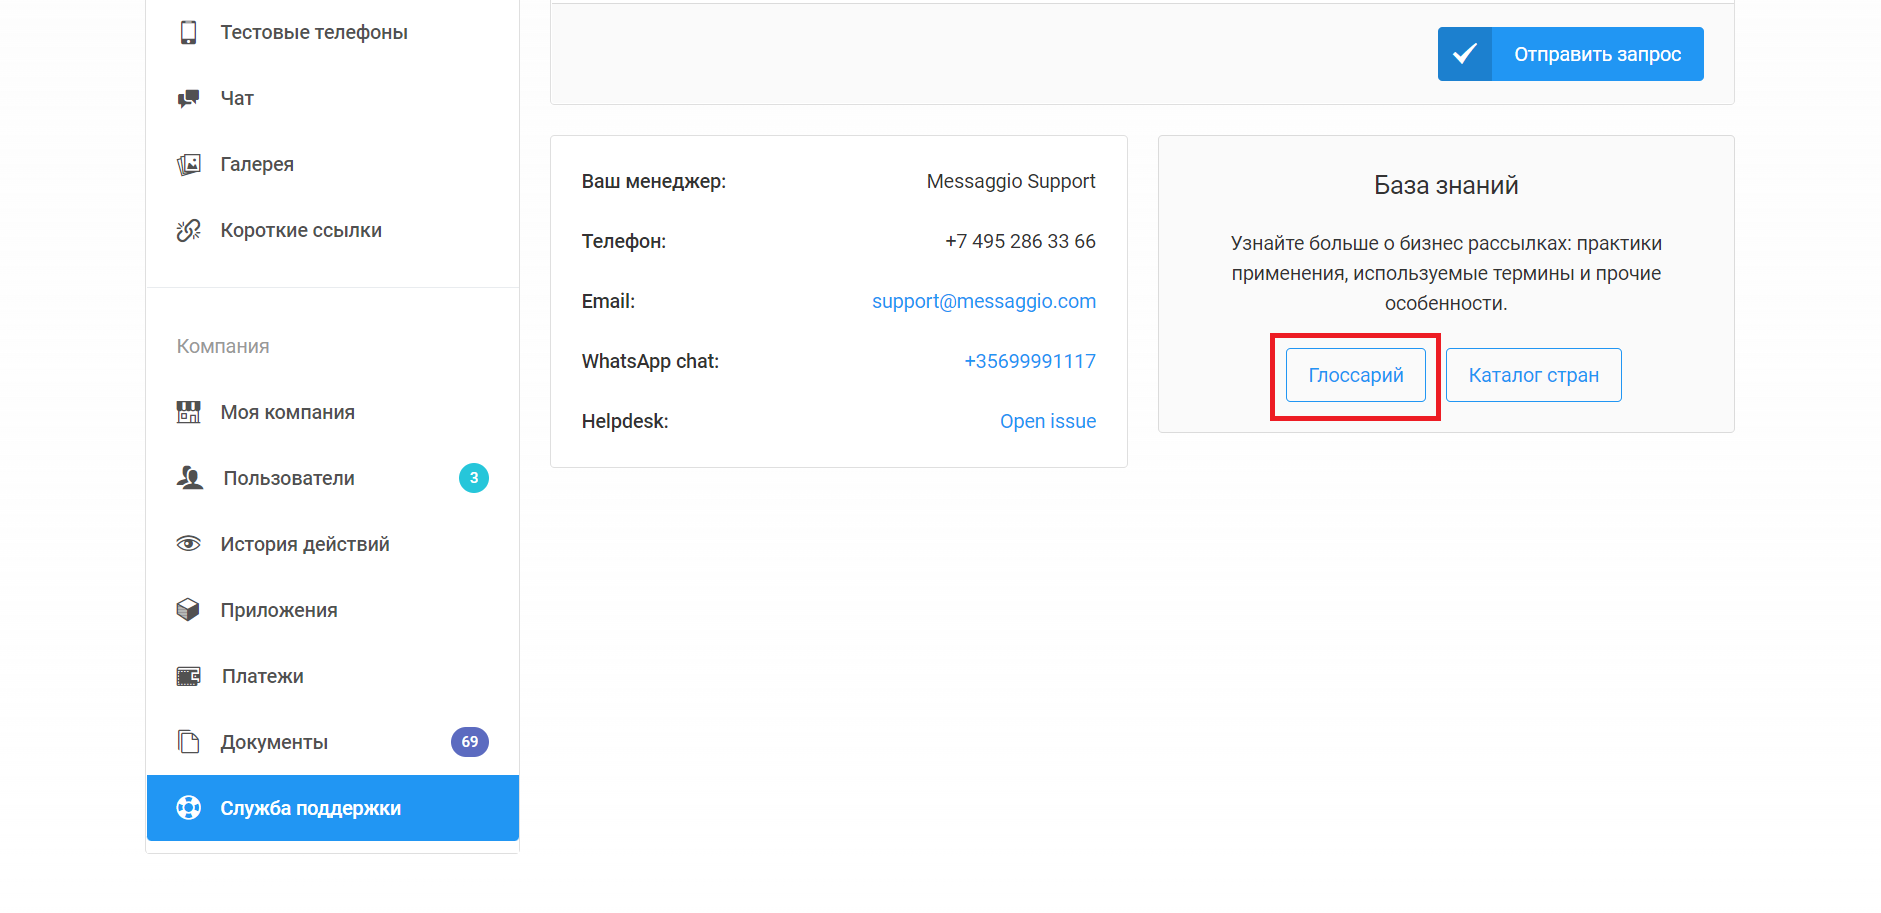The height and width of the screenshot is (913, 1881).
Task: Click the Messaggio Support manager name
Action: pos(1011,181)
